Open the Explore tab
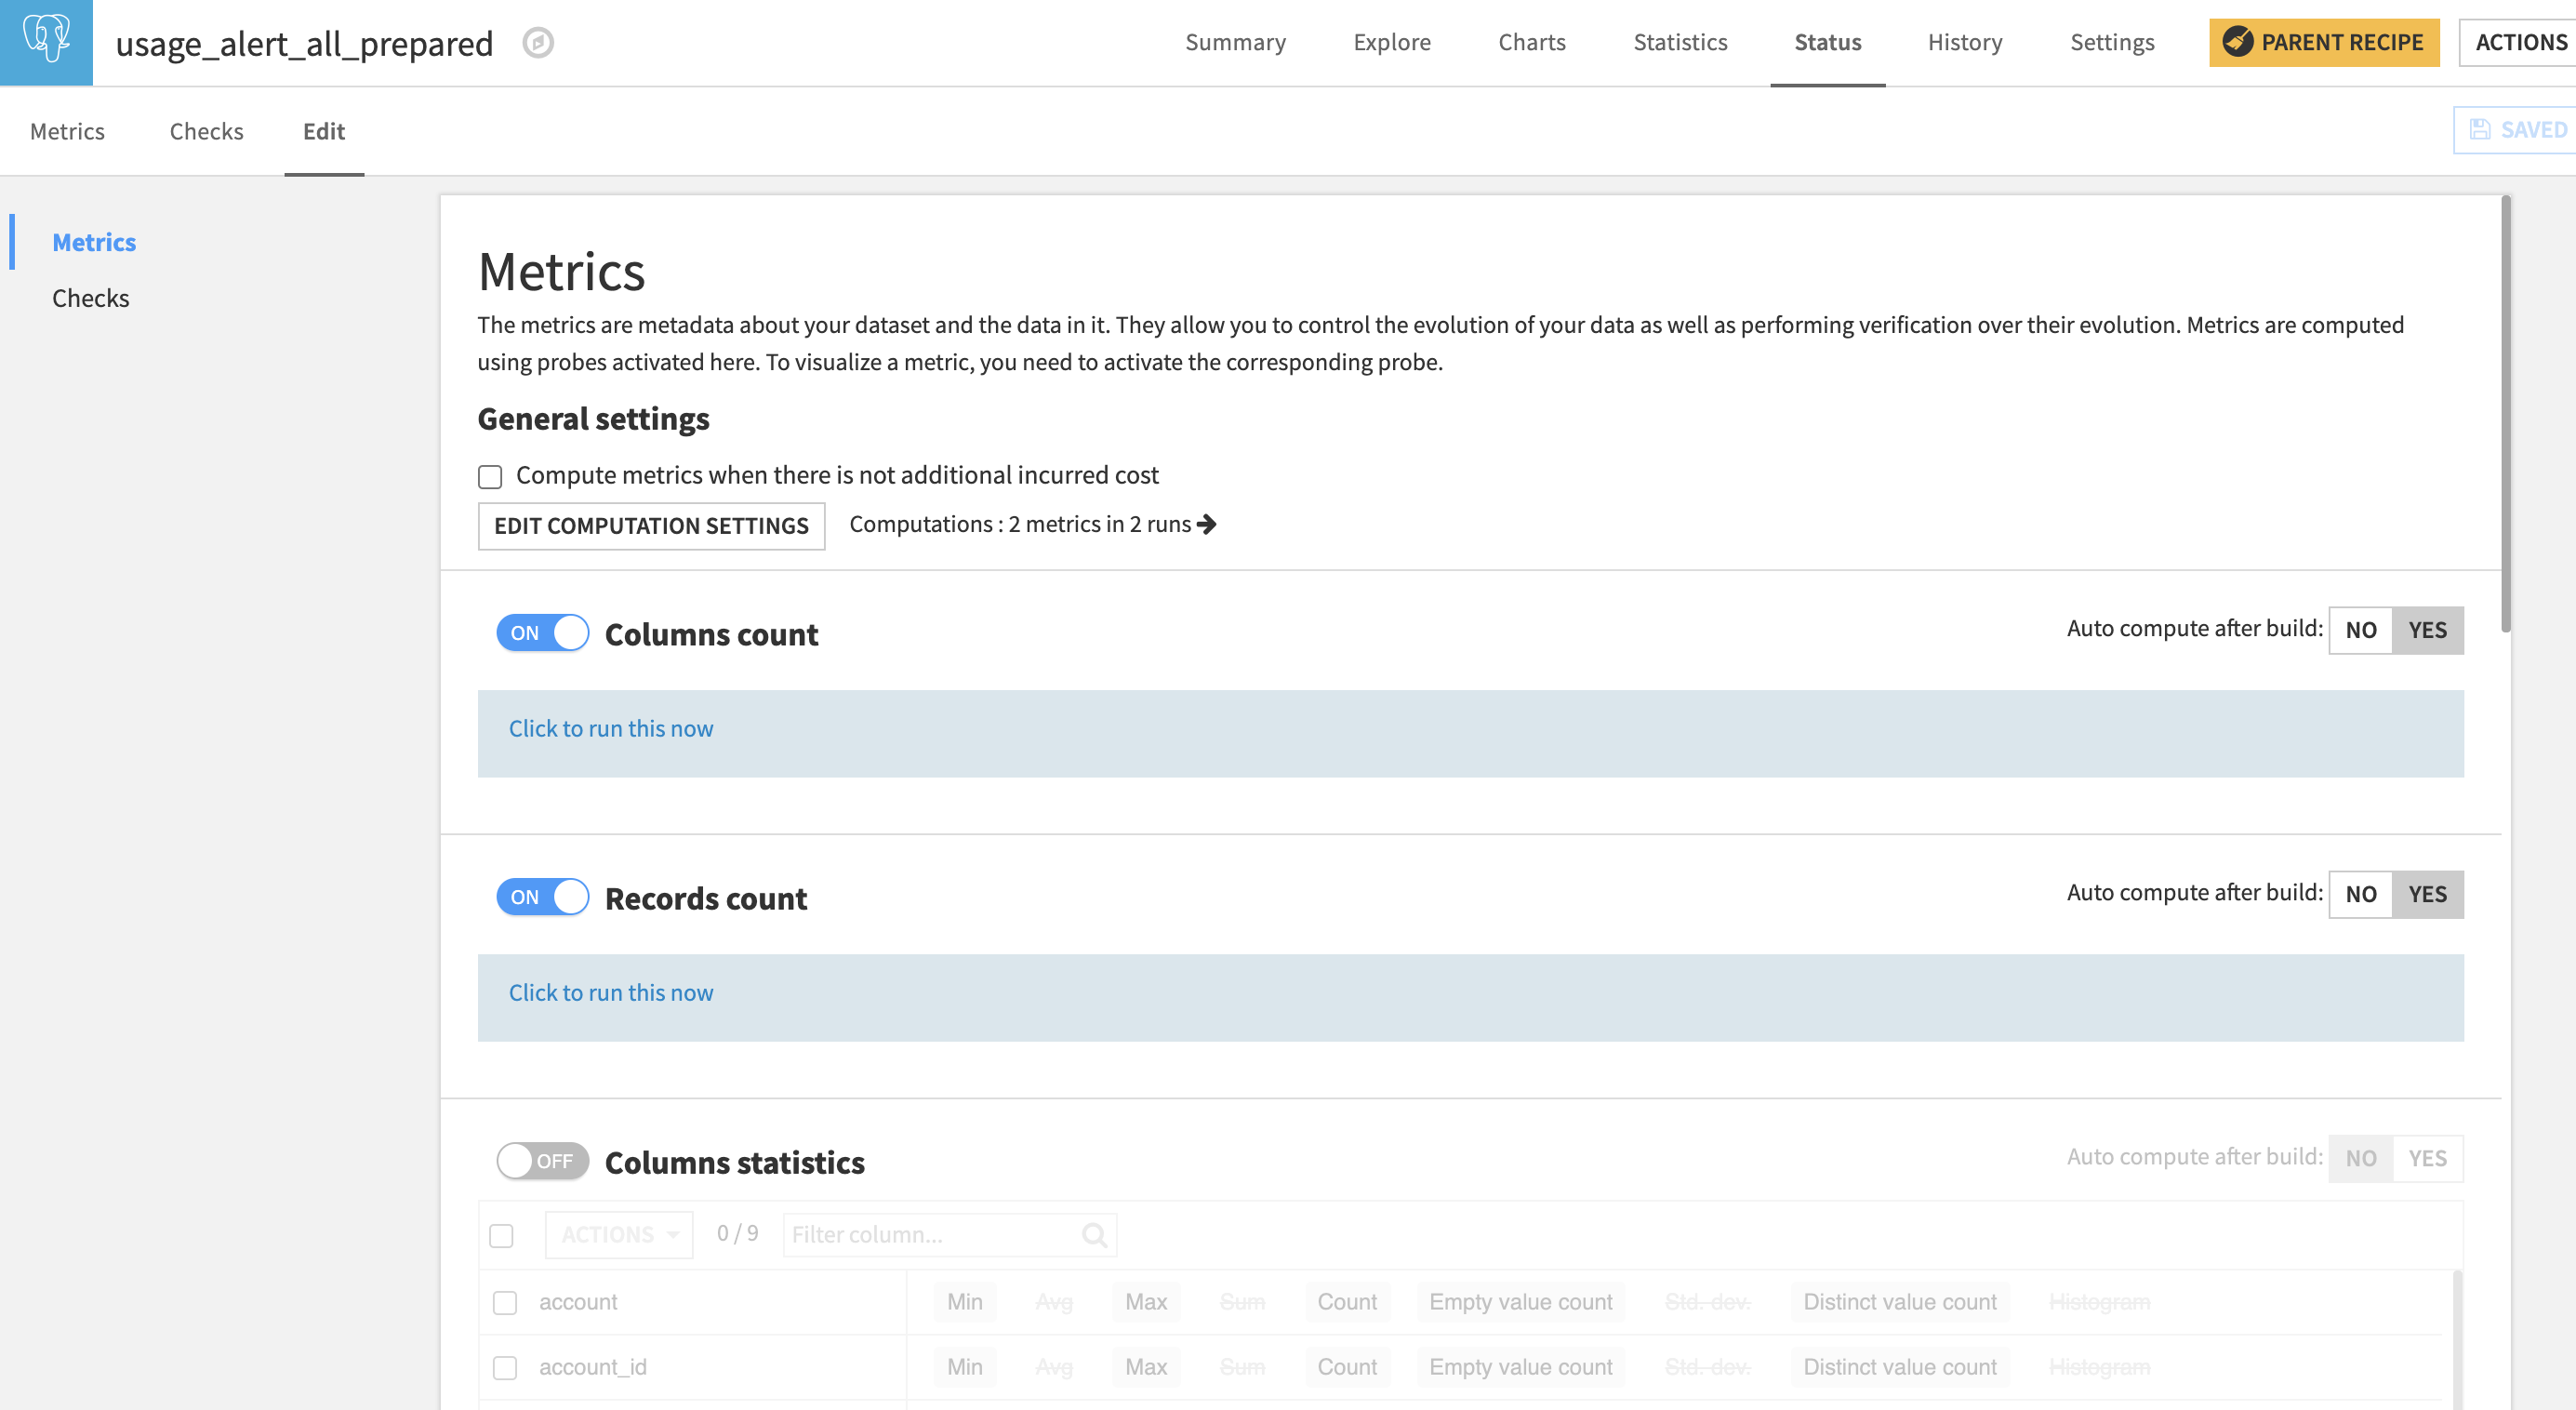The width and height of the screenshot is (2576, 1410). pyautogui.click(x=1392, y=43)
